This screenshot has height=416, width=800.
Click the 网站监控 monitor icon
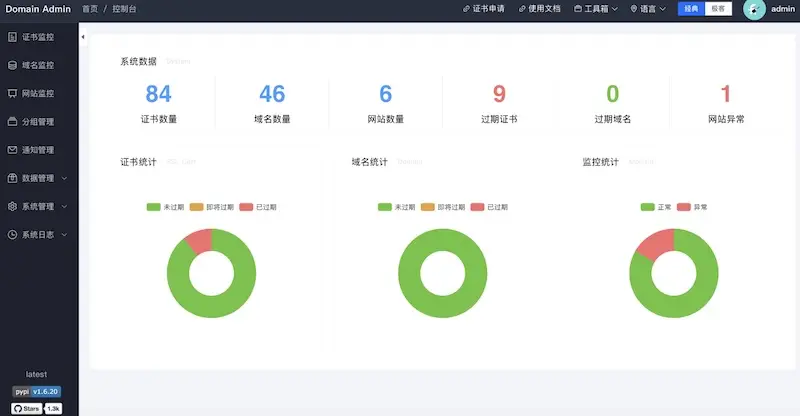click(12, 93)
